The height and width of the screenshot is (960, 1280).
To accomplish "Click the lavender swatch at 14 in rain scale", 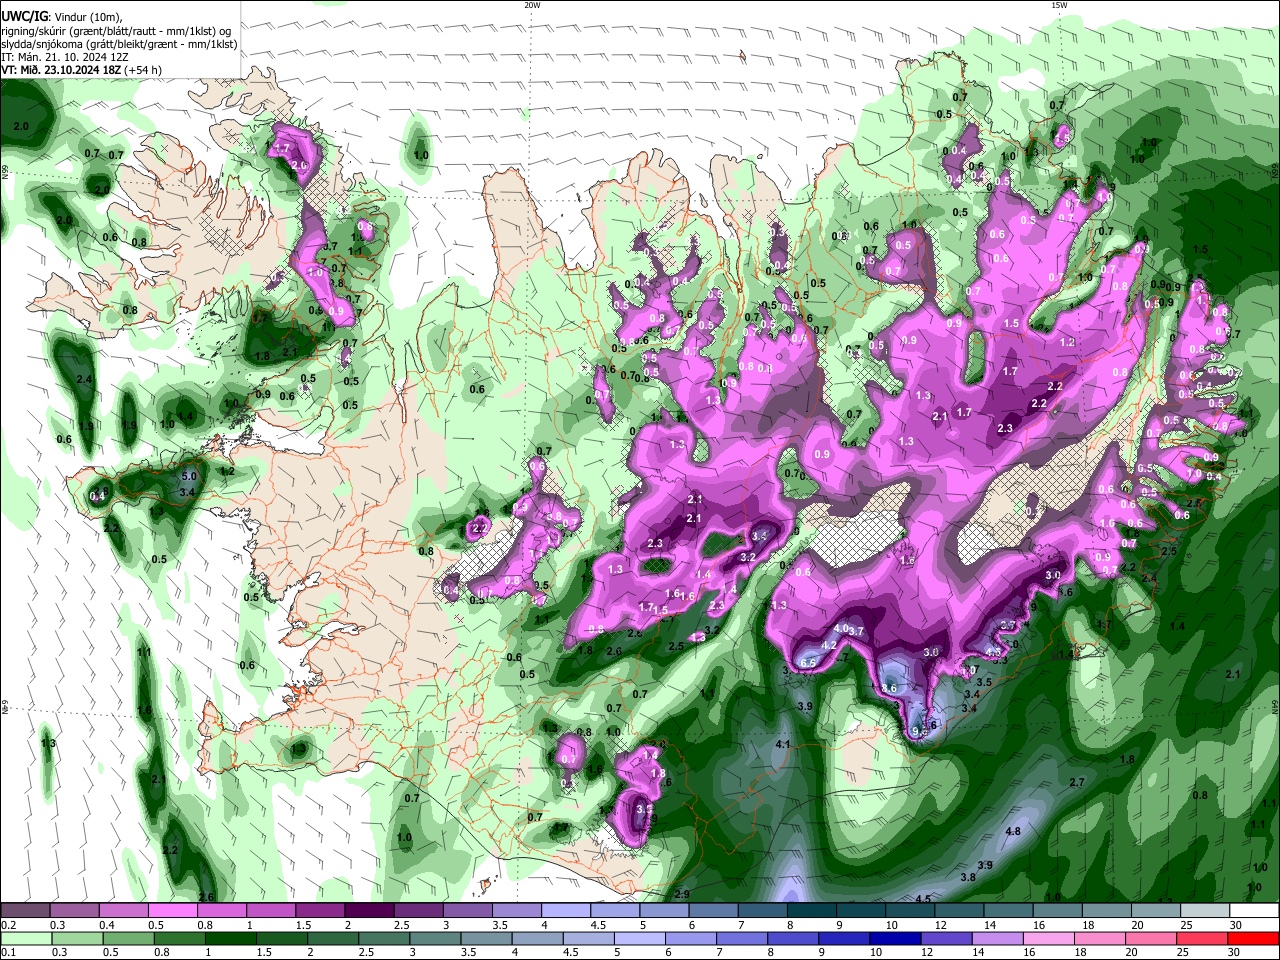I will (999, 938).
